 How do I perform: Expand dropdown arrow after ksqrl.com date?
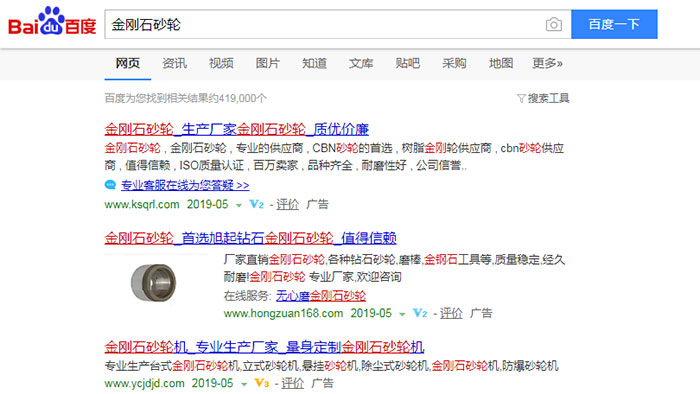coord(239,205)
